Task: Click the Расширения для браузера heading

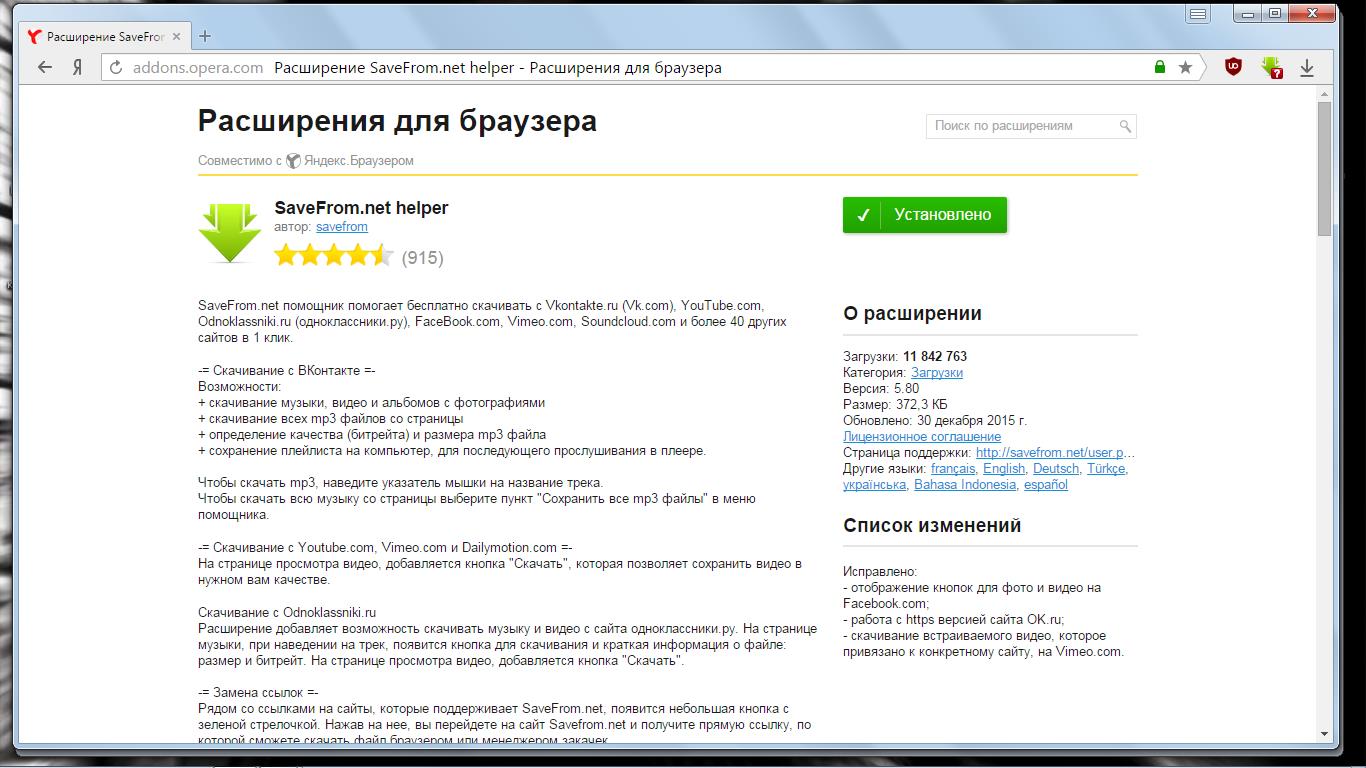Action: click(397, 121)
